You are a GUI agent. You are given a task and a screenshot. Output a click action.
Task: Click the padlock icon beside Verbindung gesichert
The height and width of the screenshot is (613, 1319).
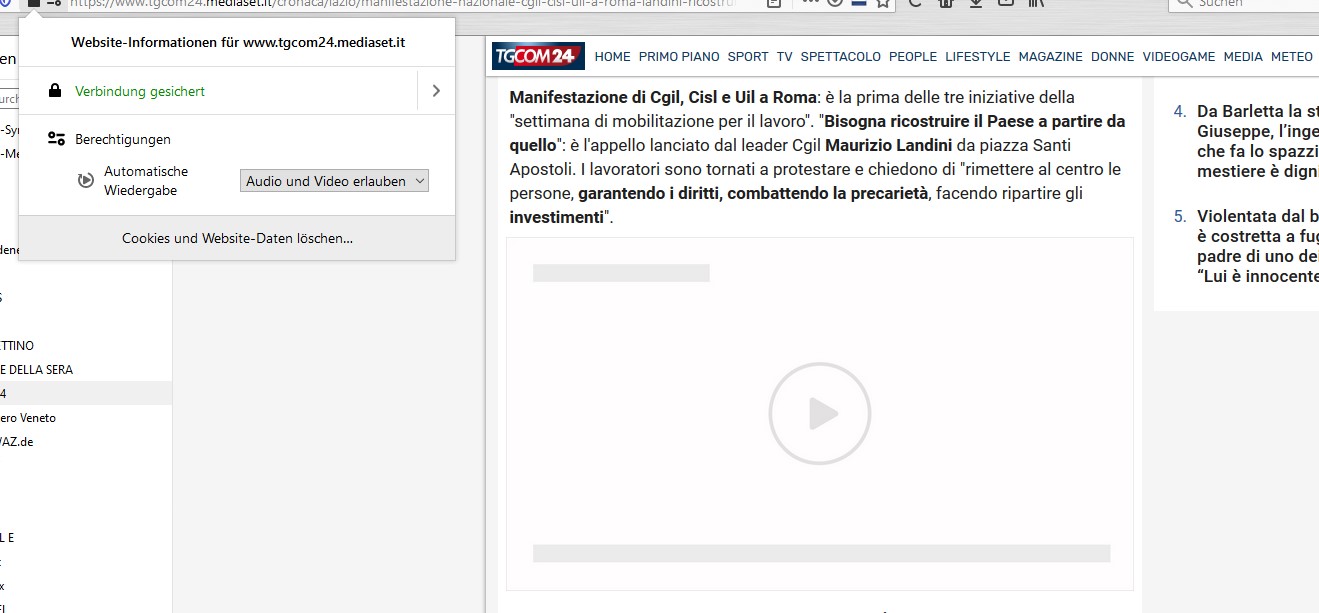[56, 91]
